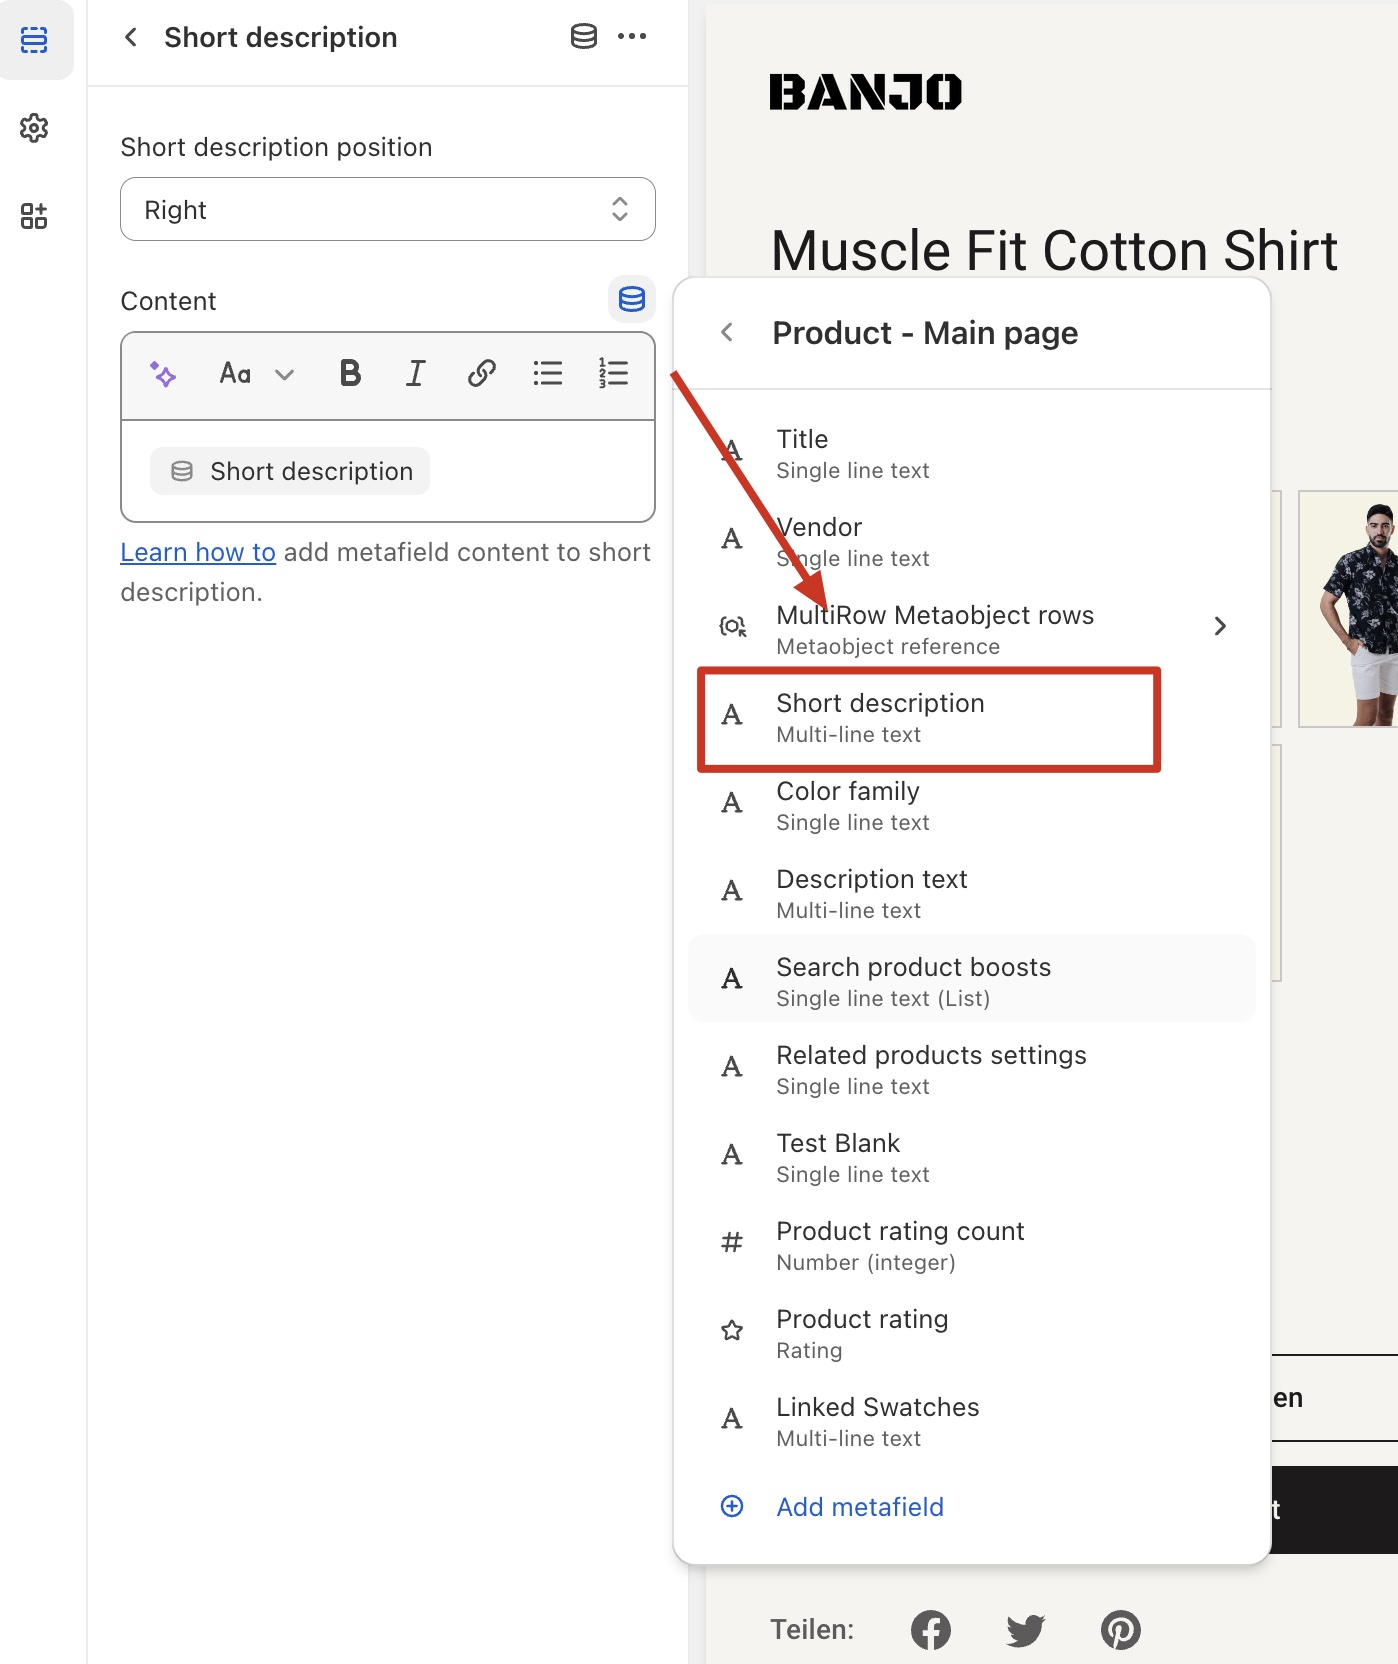Open Short description position dropdown

388,209
